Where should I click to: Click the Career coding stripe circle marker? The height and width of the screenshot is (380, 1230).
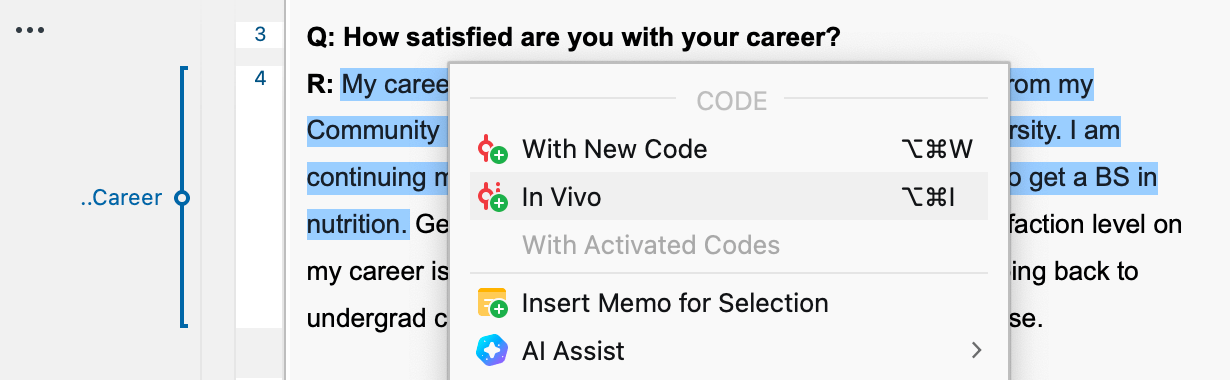coord(181,198)
